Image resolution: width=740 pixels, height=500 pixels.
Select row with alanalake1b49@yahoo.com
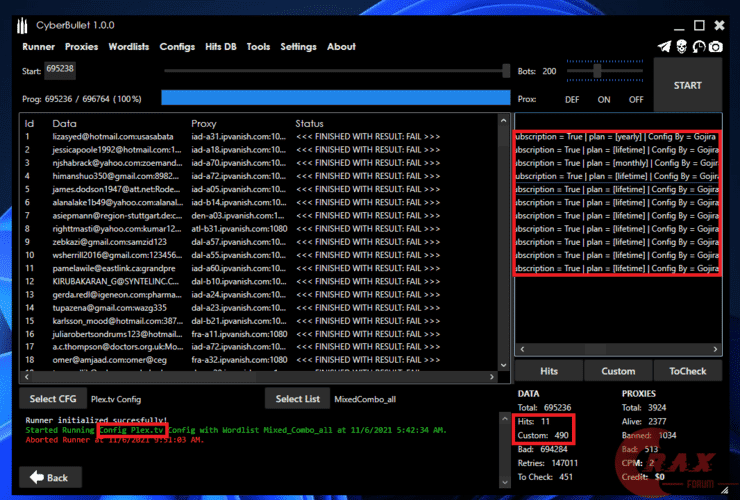(x=259, y=203)
